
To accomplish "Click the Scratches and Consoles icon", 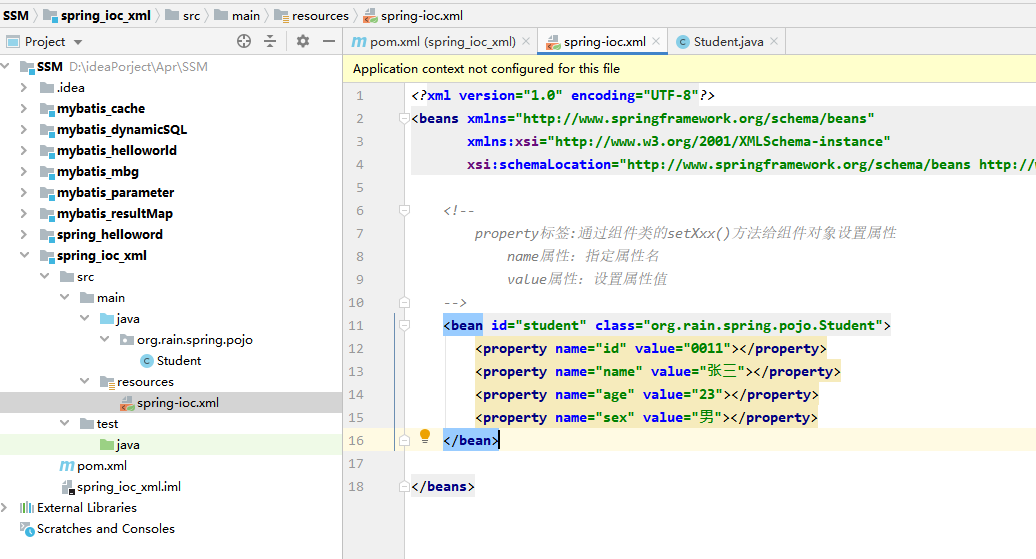I will [x=27, y=529].
